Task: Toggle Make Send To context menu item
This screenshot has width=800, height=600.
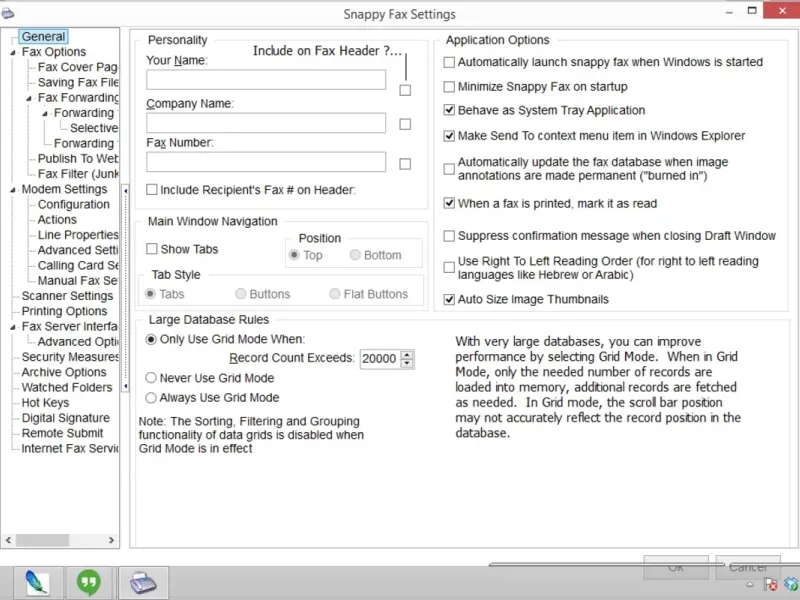Action: point(449,136)
